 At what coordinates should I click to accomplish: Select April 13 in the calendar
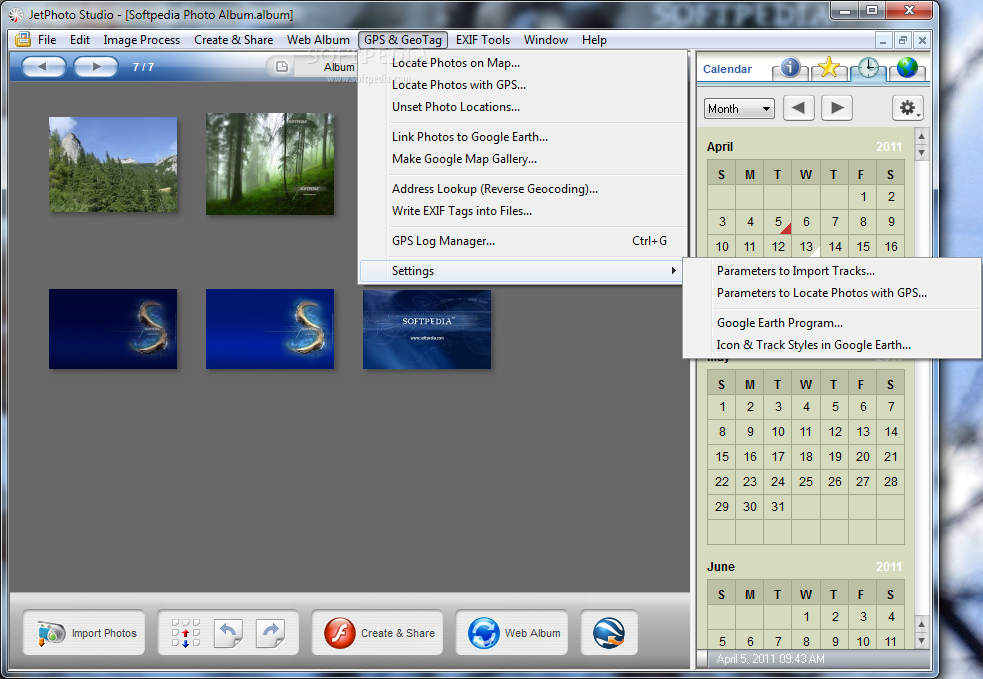click(x=806, y=246)
